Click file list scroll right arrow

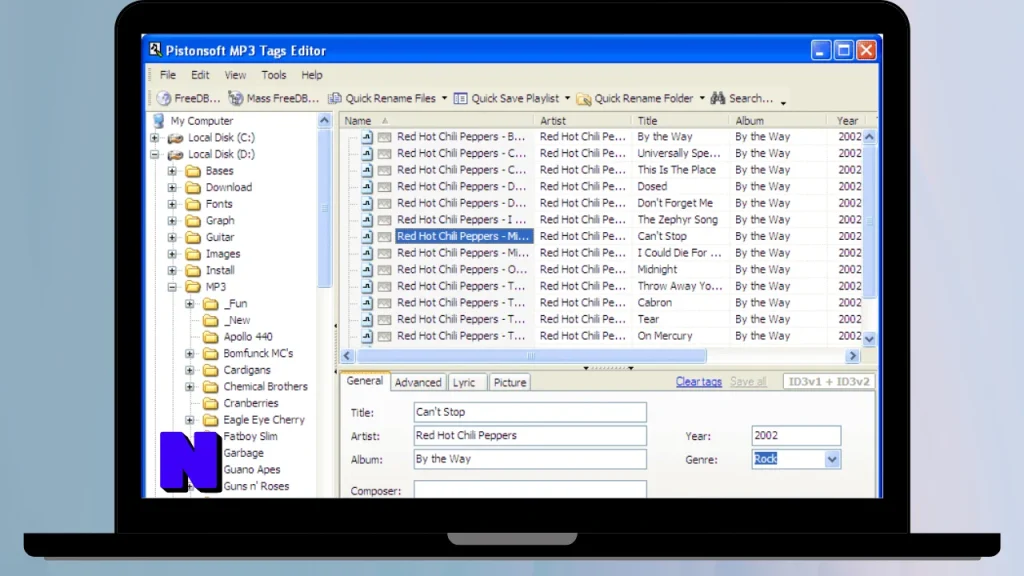click(852, 356)
